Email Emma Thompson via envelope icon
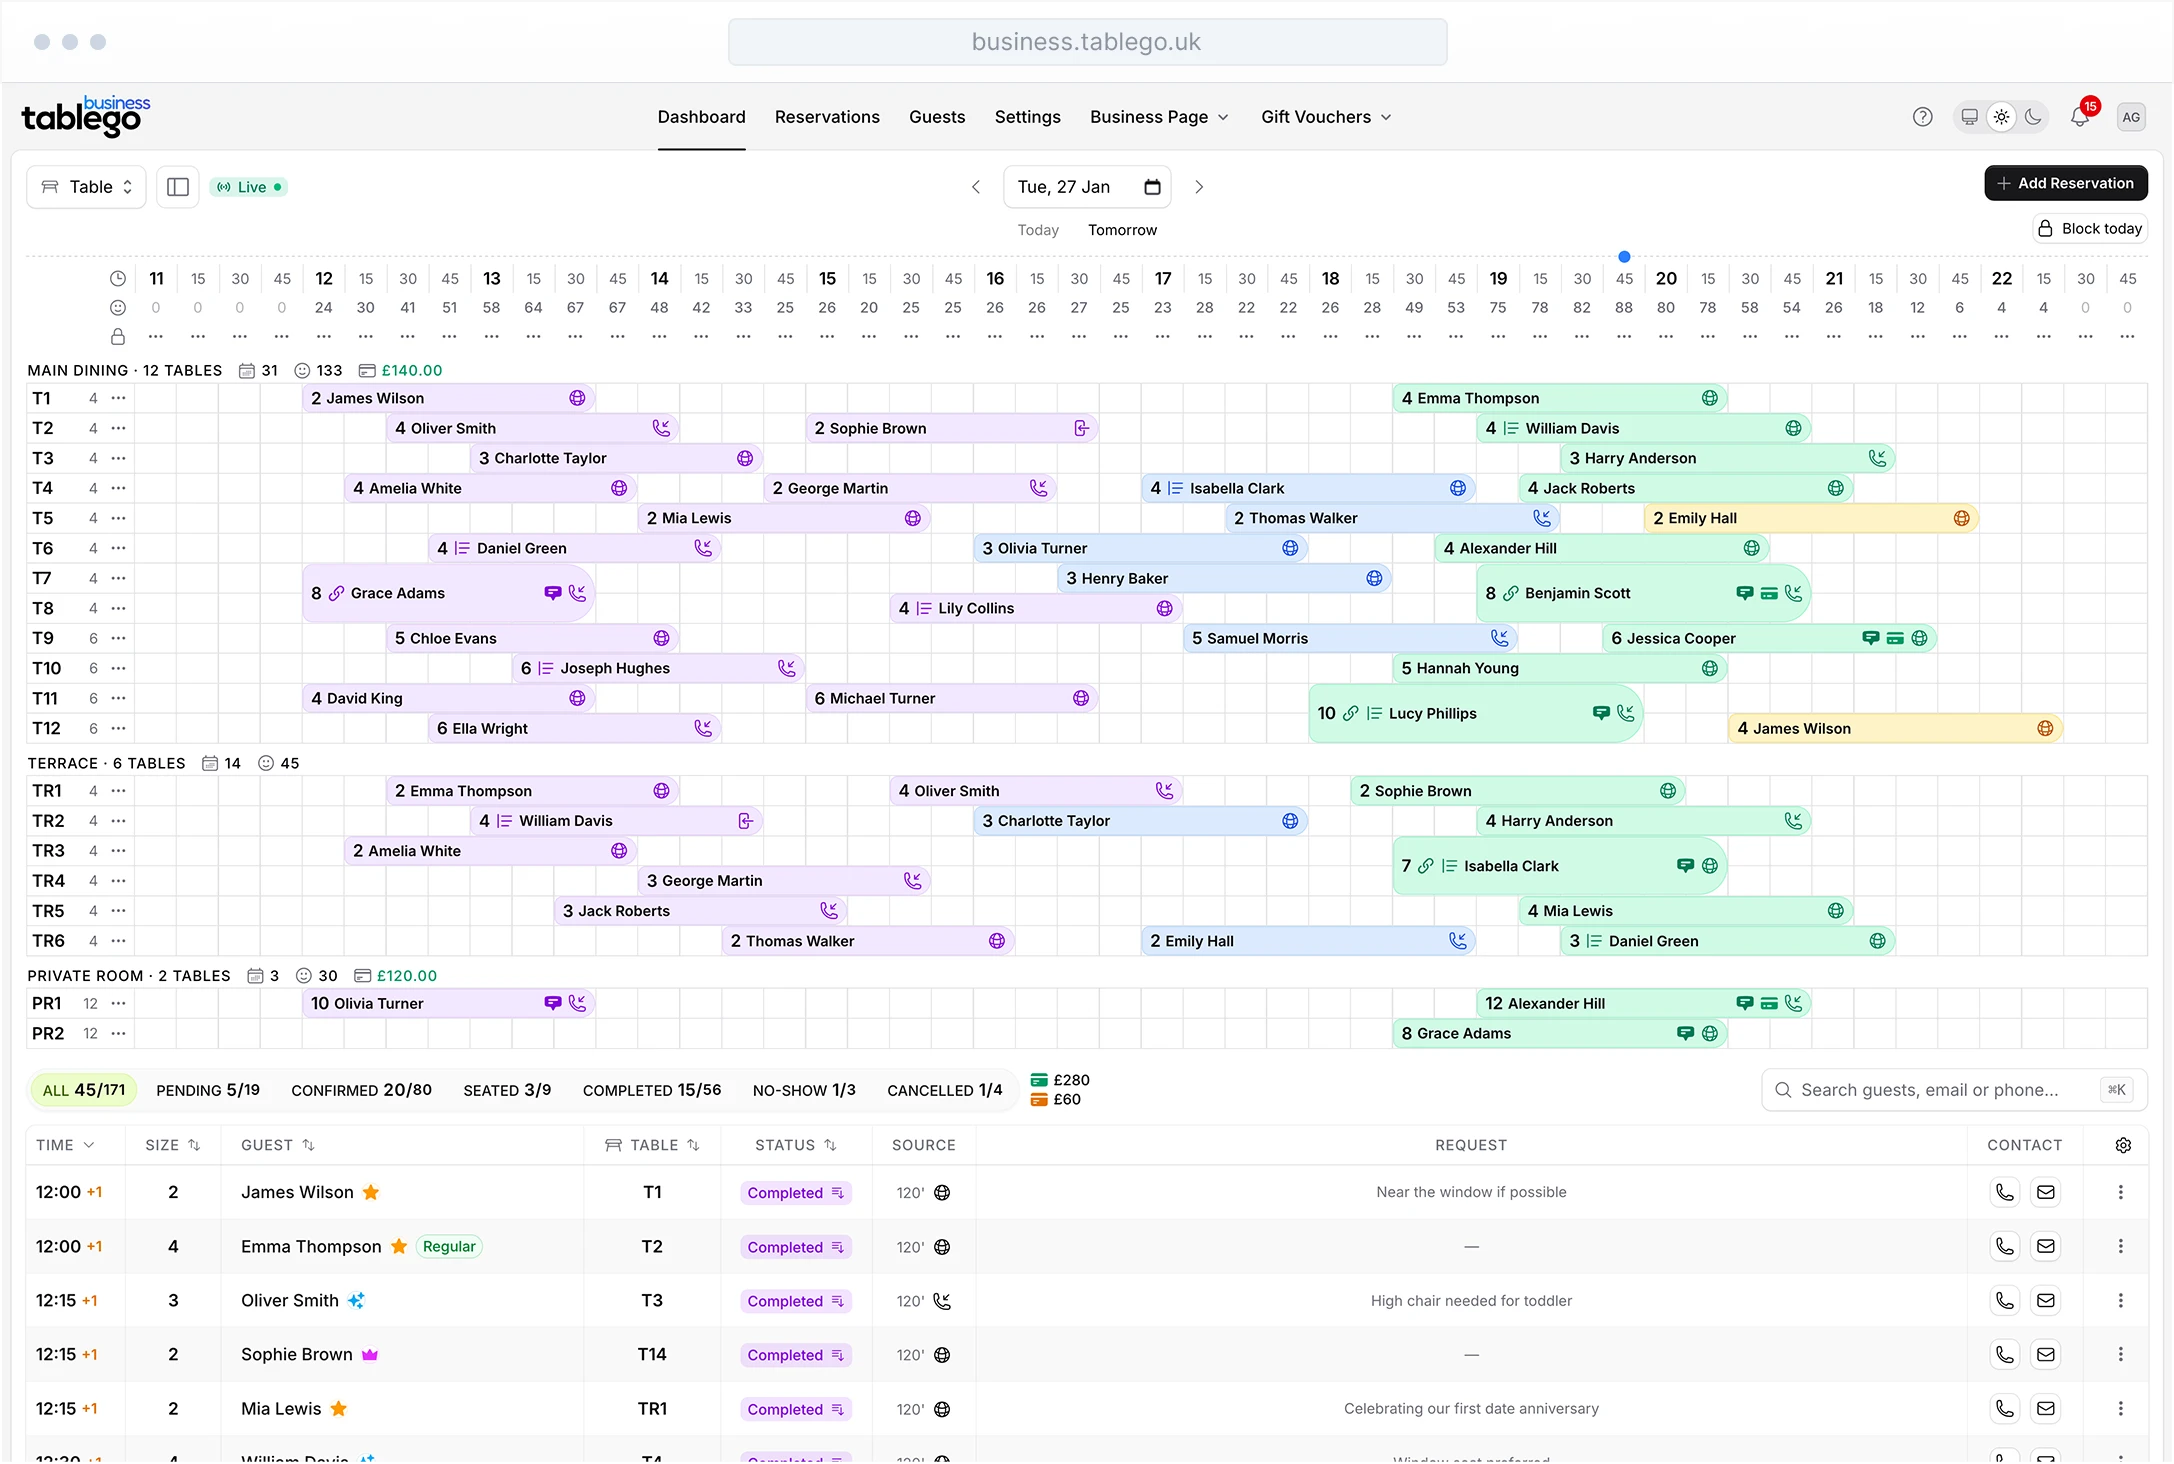Viewport: 2174px width, 1464px height. pos(2046,1246)
